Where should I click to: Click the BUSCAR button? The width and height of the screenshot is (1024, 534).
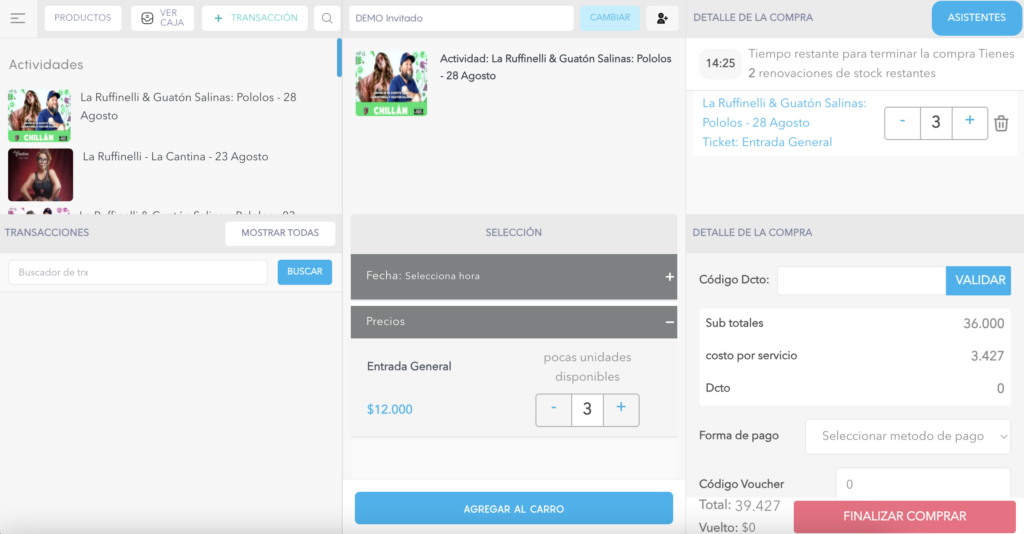(x=304, y=272)
